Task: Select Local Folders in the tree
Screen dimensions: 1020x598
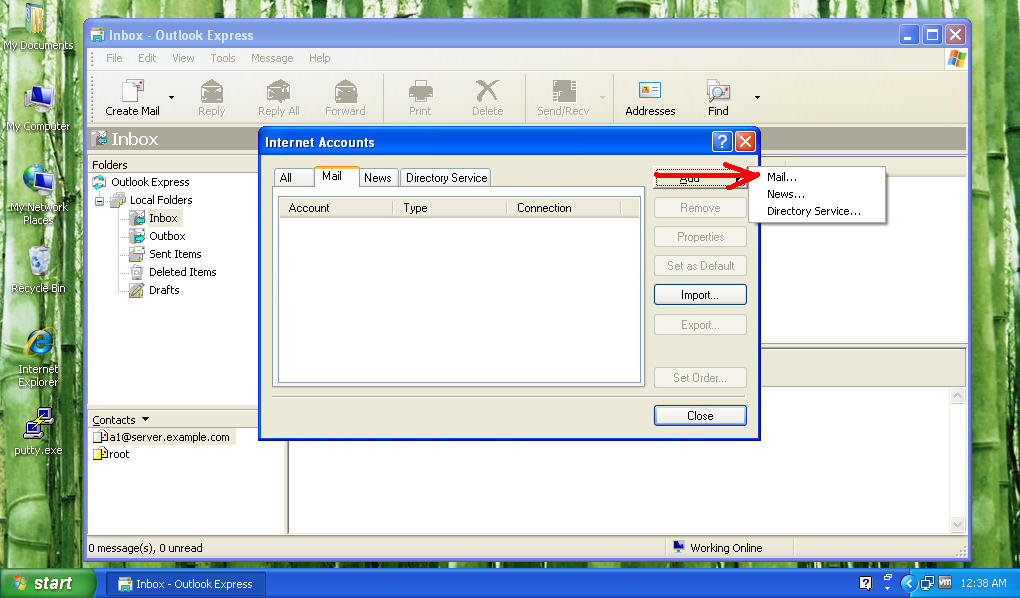Action: pyautogui.click(x=161, y=200)
